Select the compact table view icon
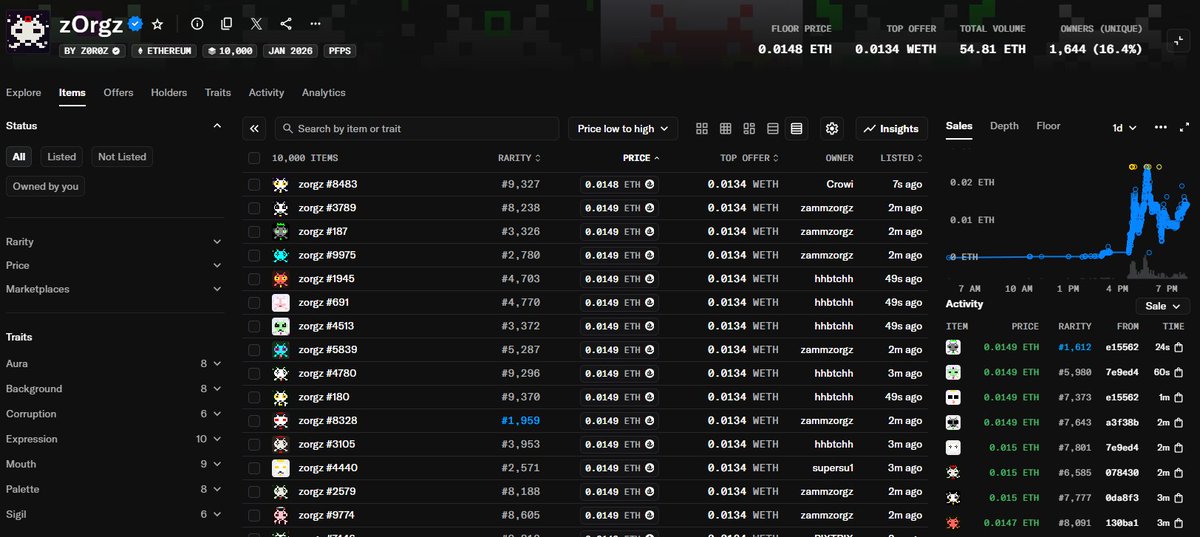Screen dimensions: 1200x537 point(796,129)
